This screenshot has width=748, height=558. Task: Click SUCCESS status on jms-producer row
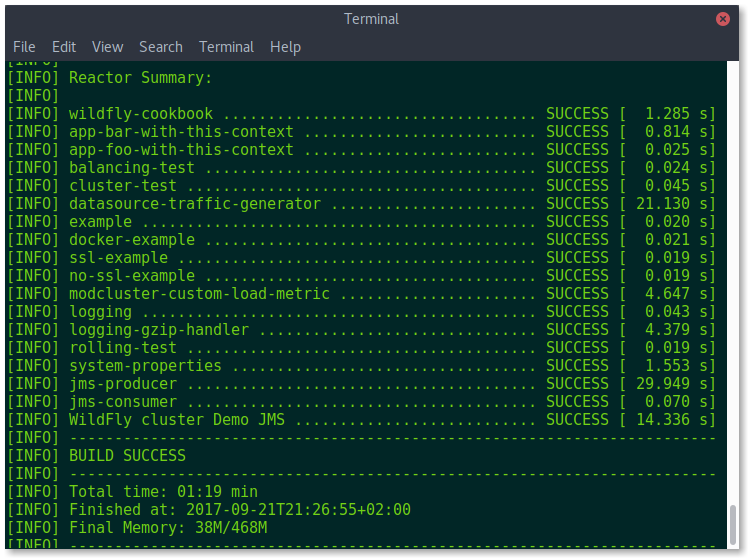pos(577,384)
